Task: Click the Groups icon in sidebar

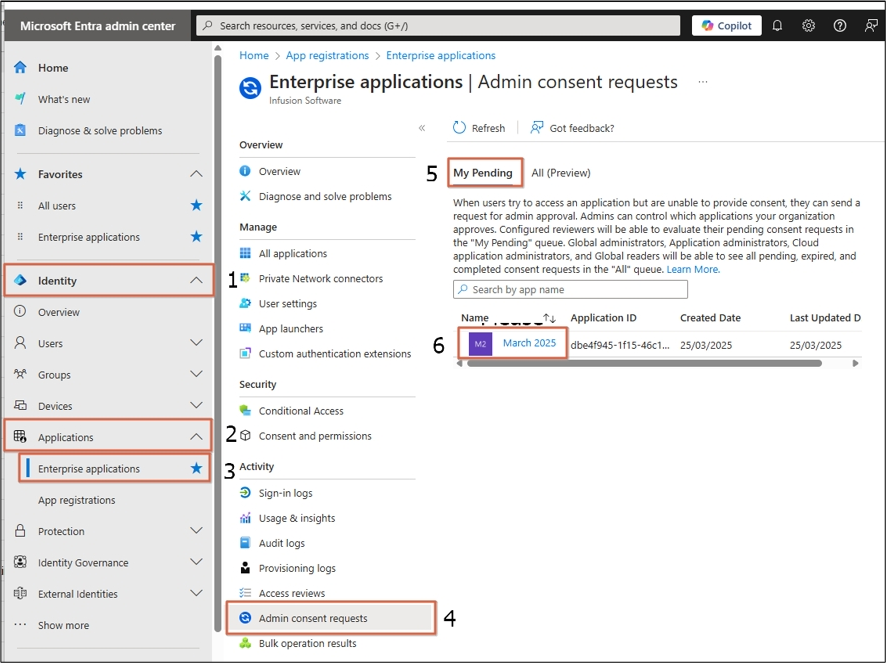Action: (20, 374)
